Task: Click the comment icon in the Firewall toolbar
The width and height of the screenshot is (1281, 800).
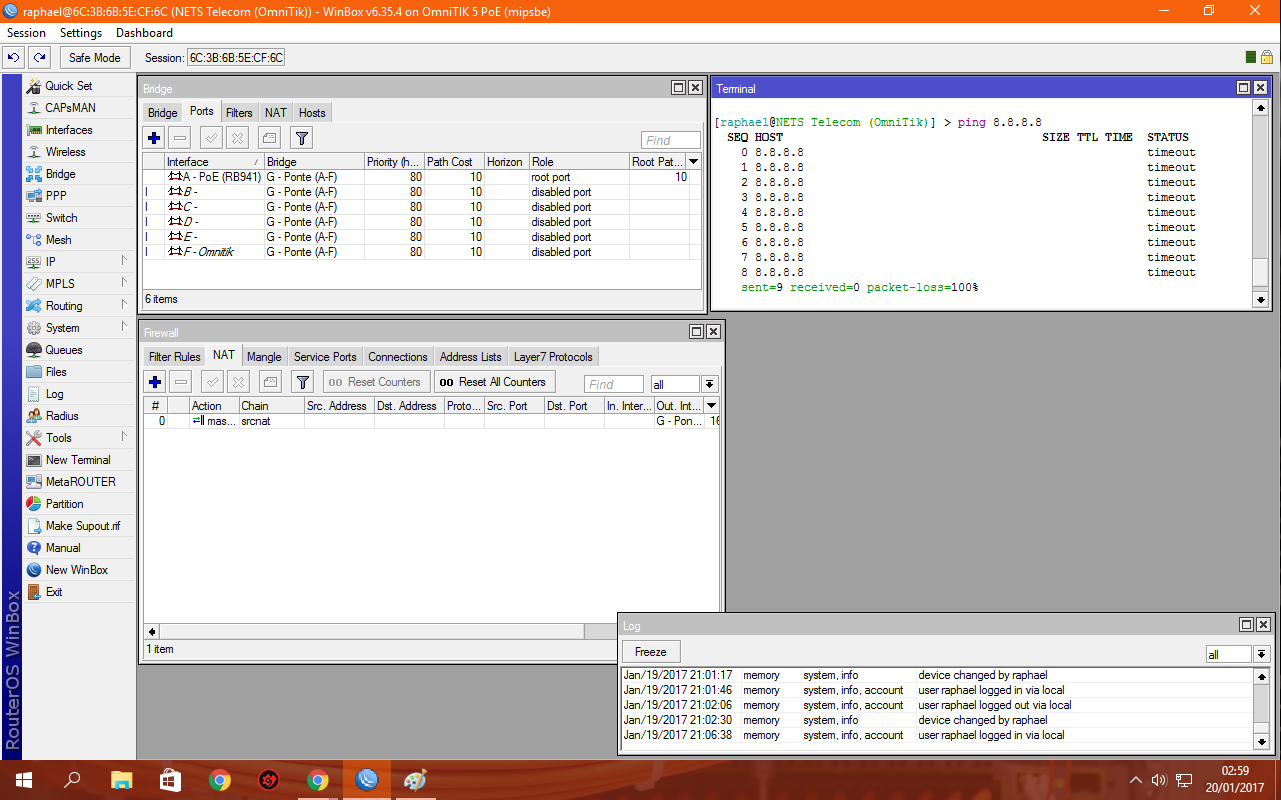Action: coord(270,382)
